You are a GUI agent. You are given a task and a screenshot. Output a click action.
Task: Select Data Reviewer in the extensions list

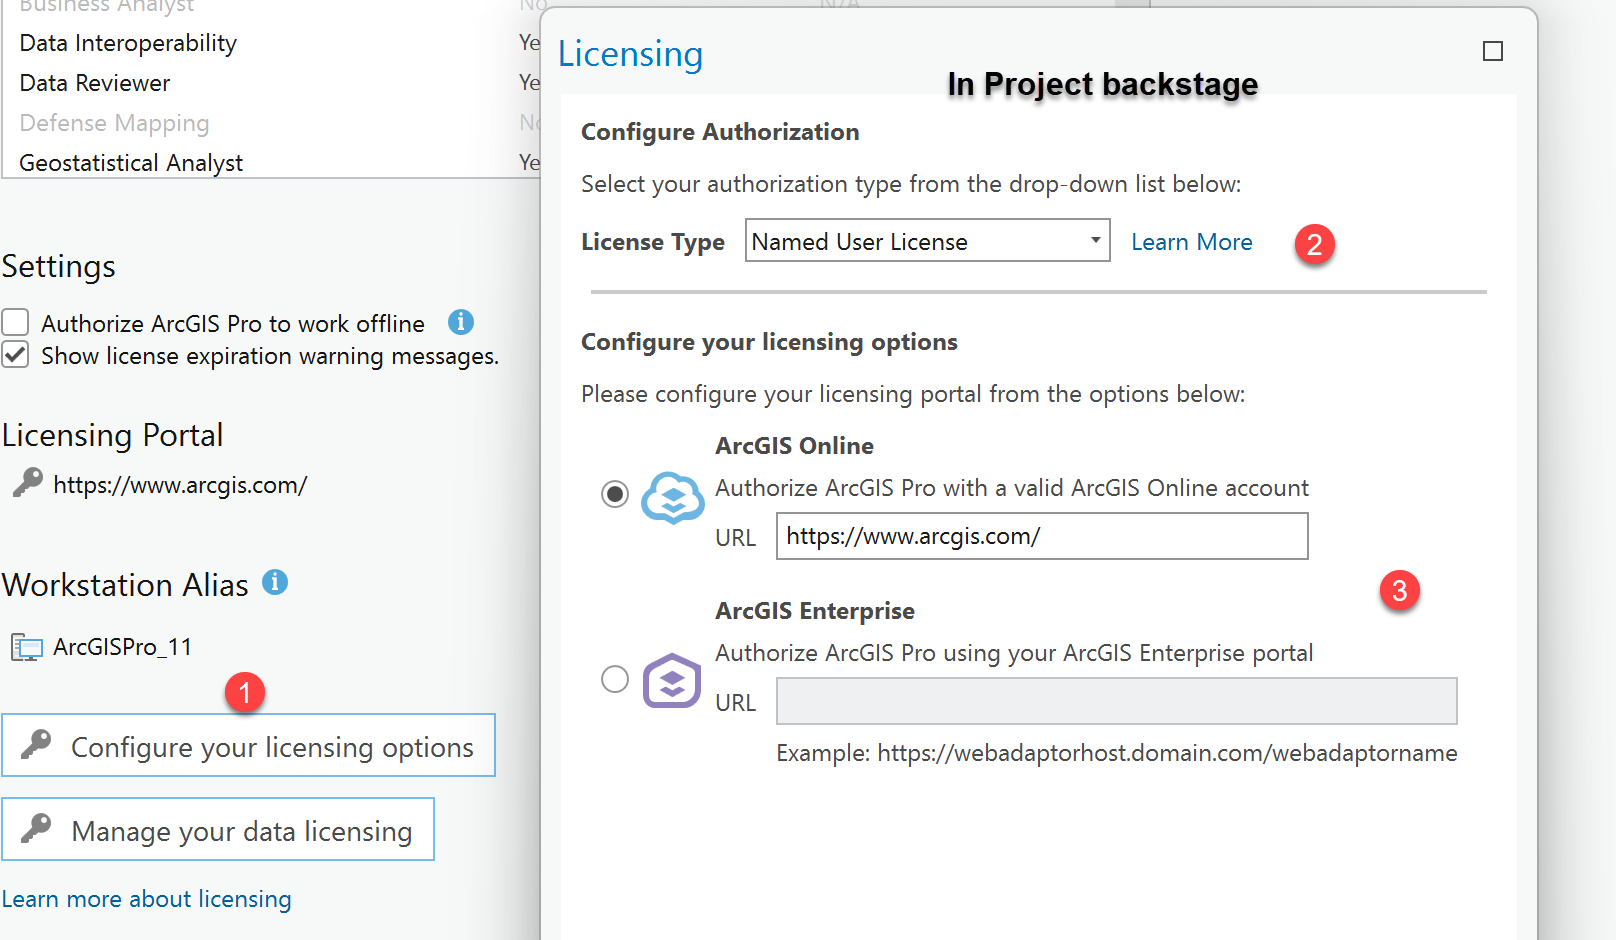(94, 82)
